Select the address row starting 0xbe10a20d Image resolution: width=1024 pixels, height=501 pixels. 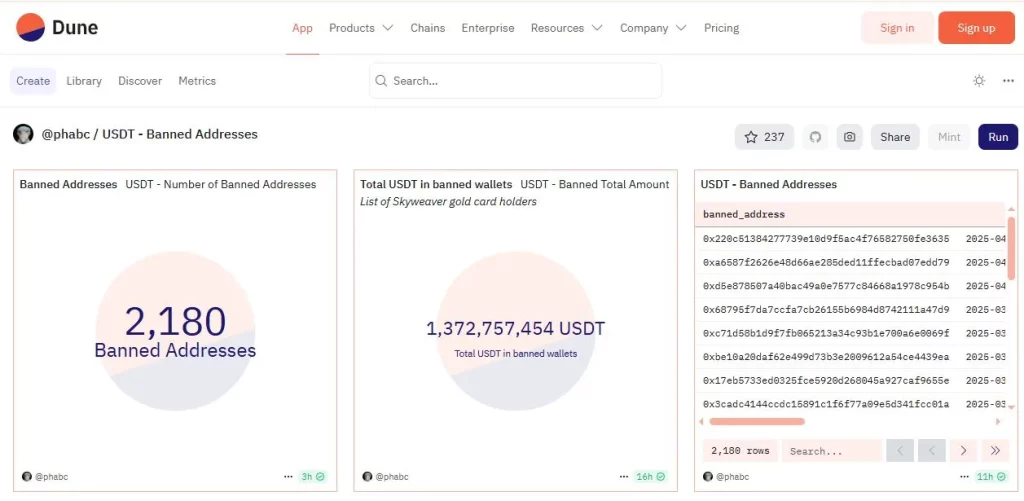[x=851, y=357]
